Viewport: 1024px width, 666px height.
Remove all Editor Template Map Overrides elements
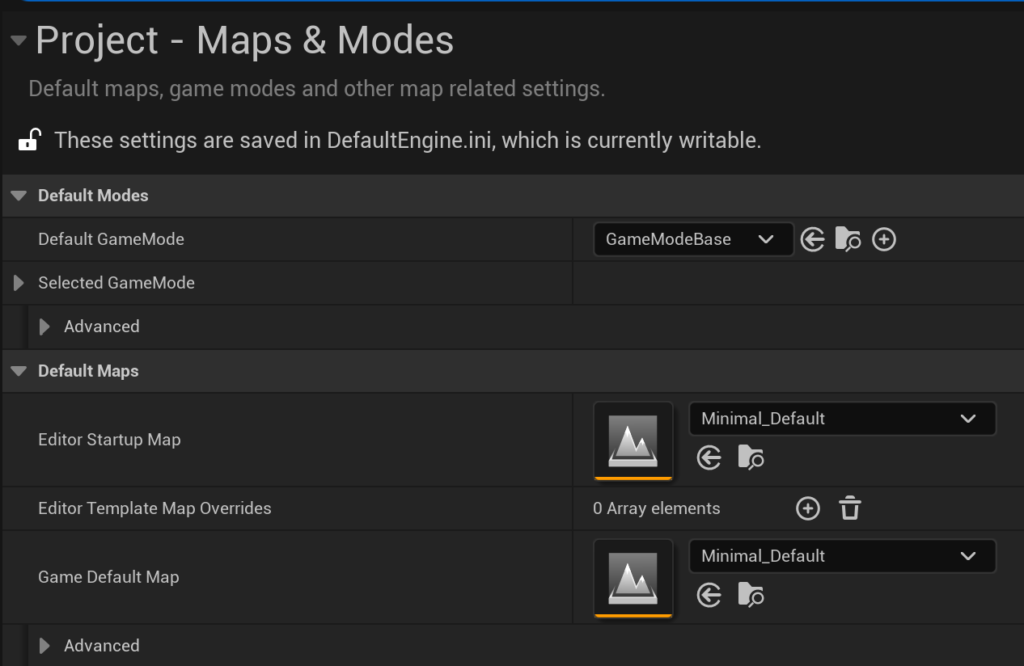(x=850, y=508)
